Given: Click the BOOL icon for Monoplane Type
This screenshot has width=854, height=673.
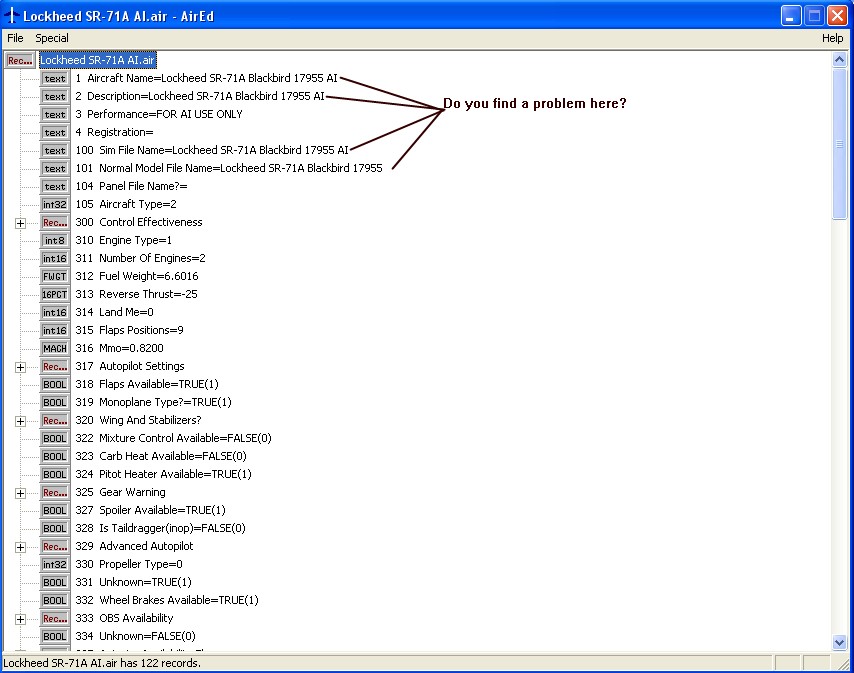Looking at the screenshot, I should pyautogui.click(x=55, y=402).
